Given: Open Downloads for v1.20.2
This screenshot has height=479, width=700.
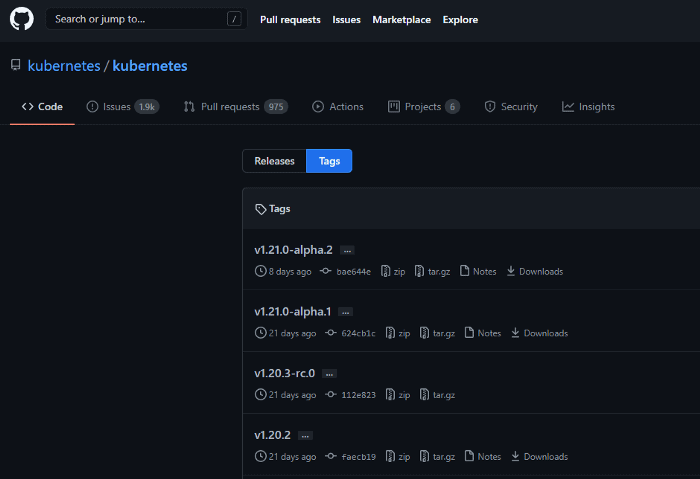Looking at the screenshot, I should (x=539, y=456).
